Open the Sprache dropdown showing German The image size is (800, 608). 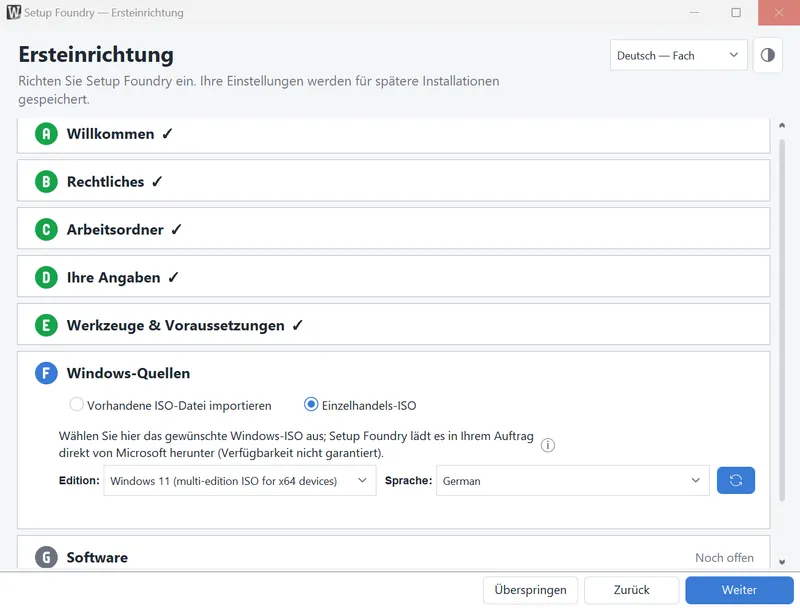pyautogui.click(x=572, y=480)
